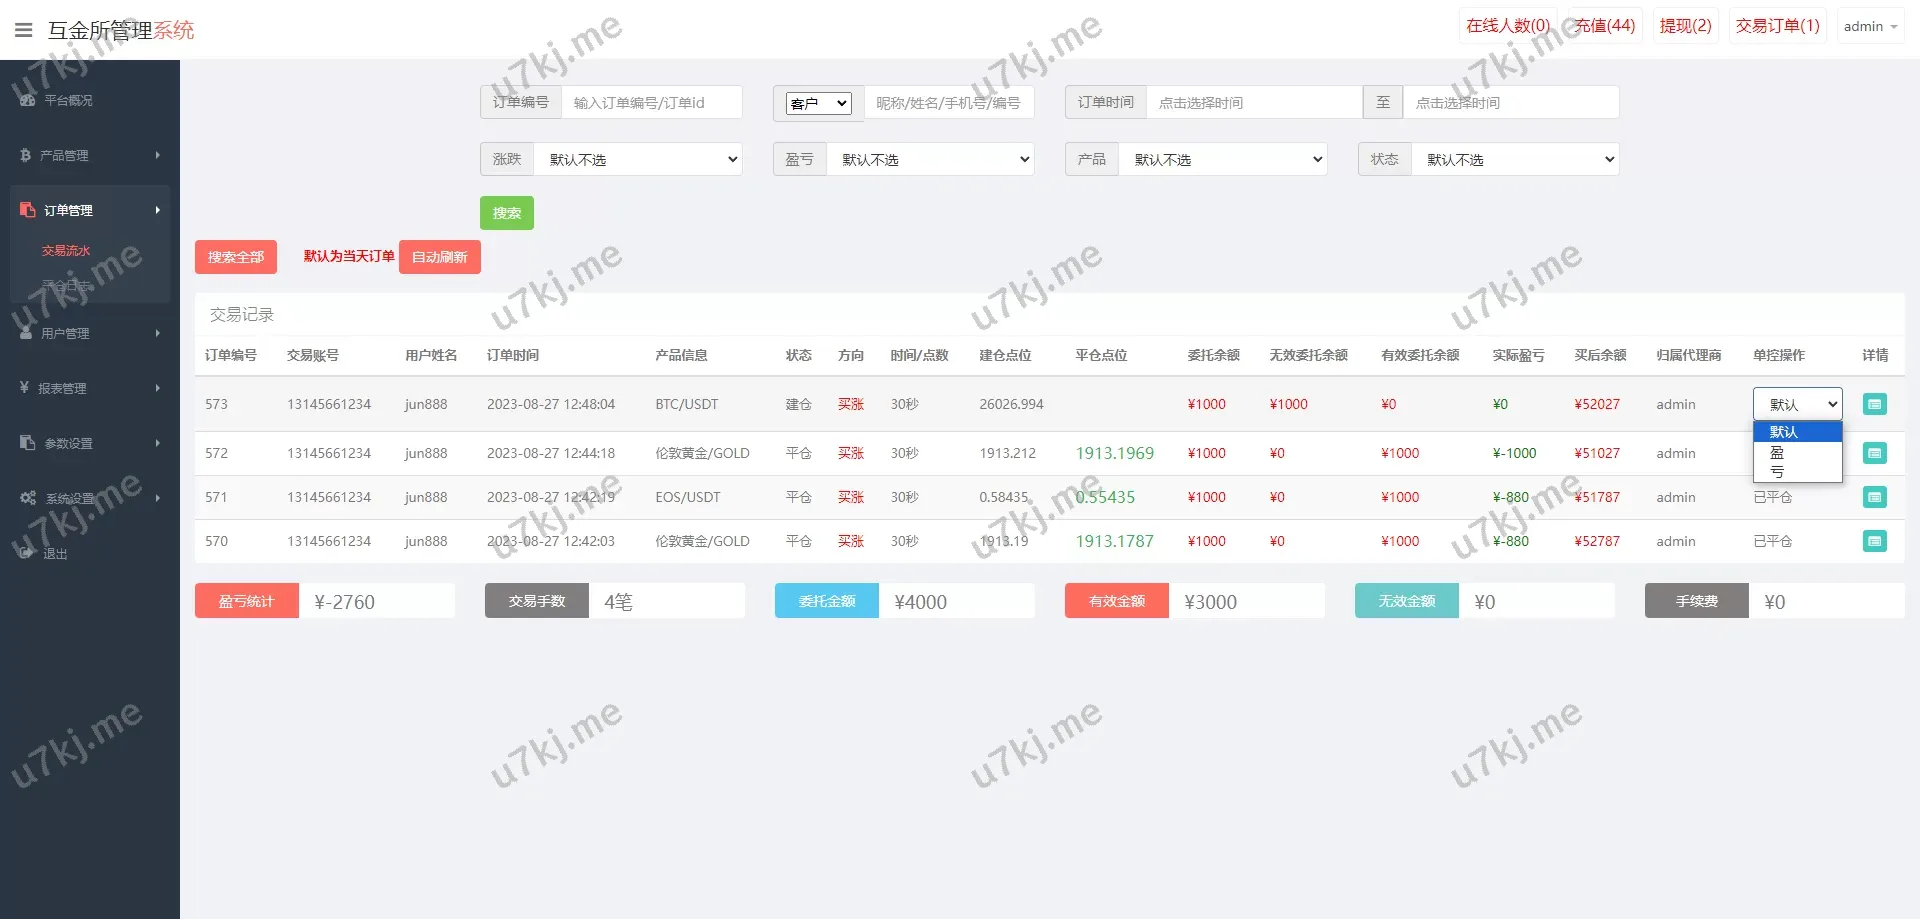Click the yen icon beside 报表管理
Image resolution: width=1920 pixels, height=919 pixels.
pos(25,388)
